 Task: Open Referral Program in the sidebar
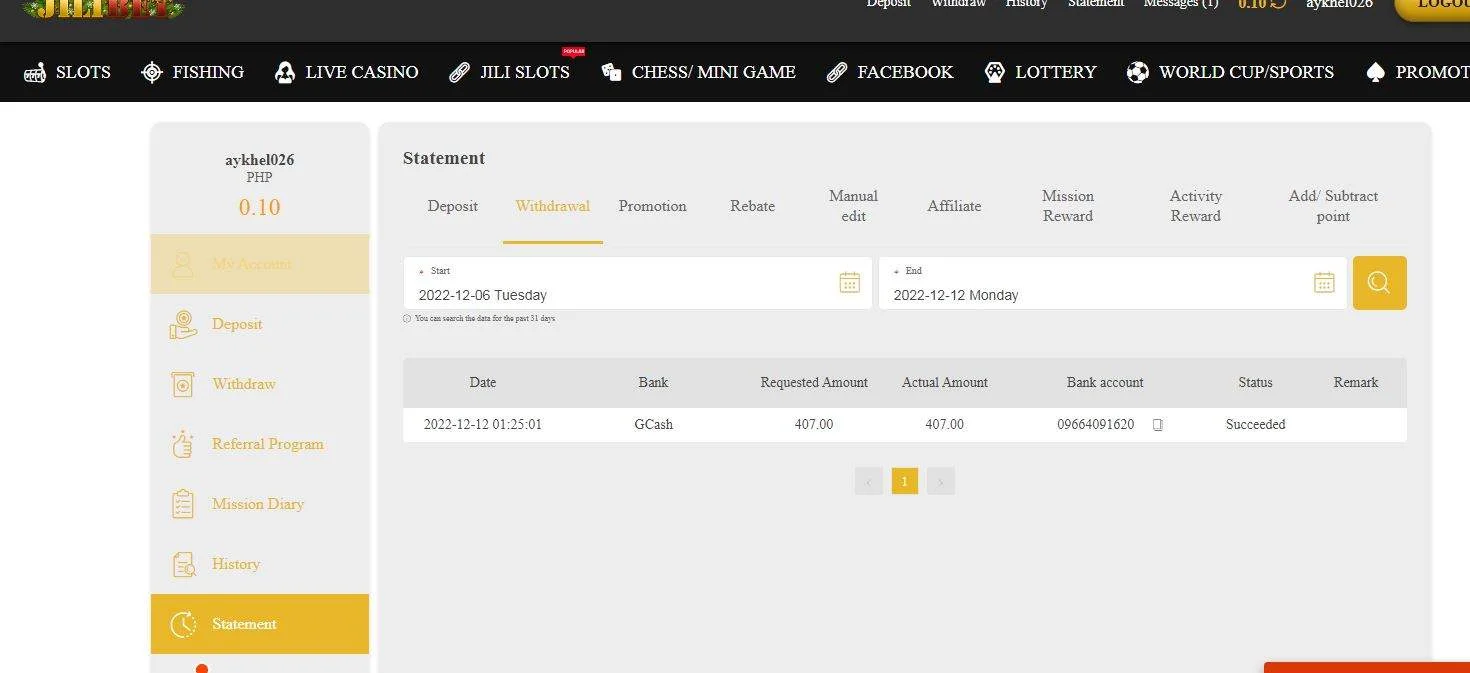coord(260,444)
